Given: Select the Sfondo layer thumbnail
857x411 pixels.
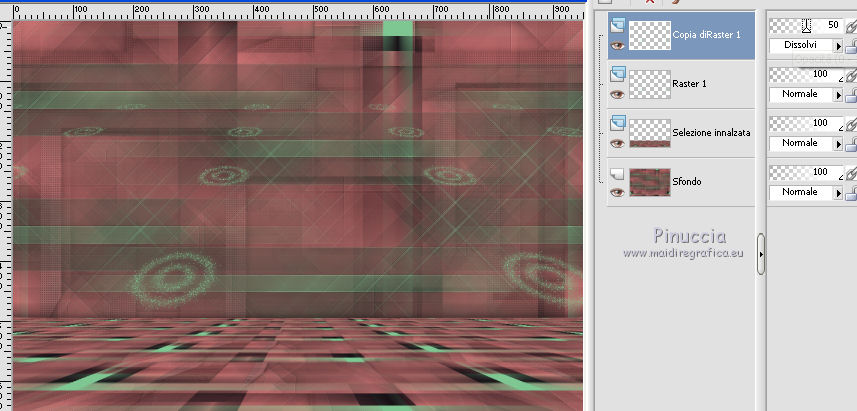Looking at the screenshot, I should click(650, 182).
